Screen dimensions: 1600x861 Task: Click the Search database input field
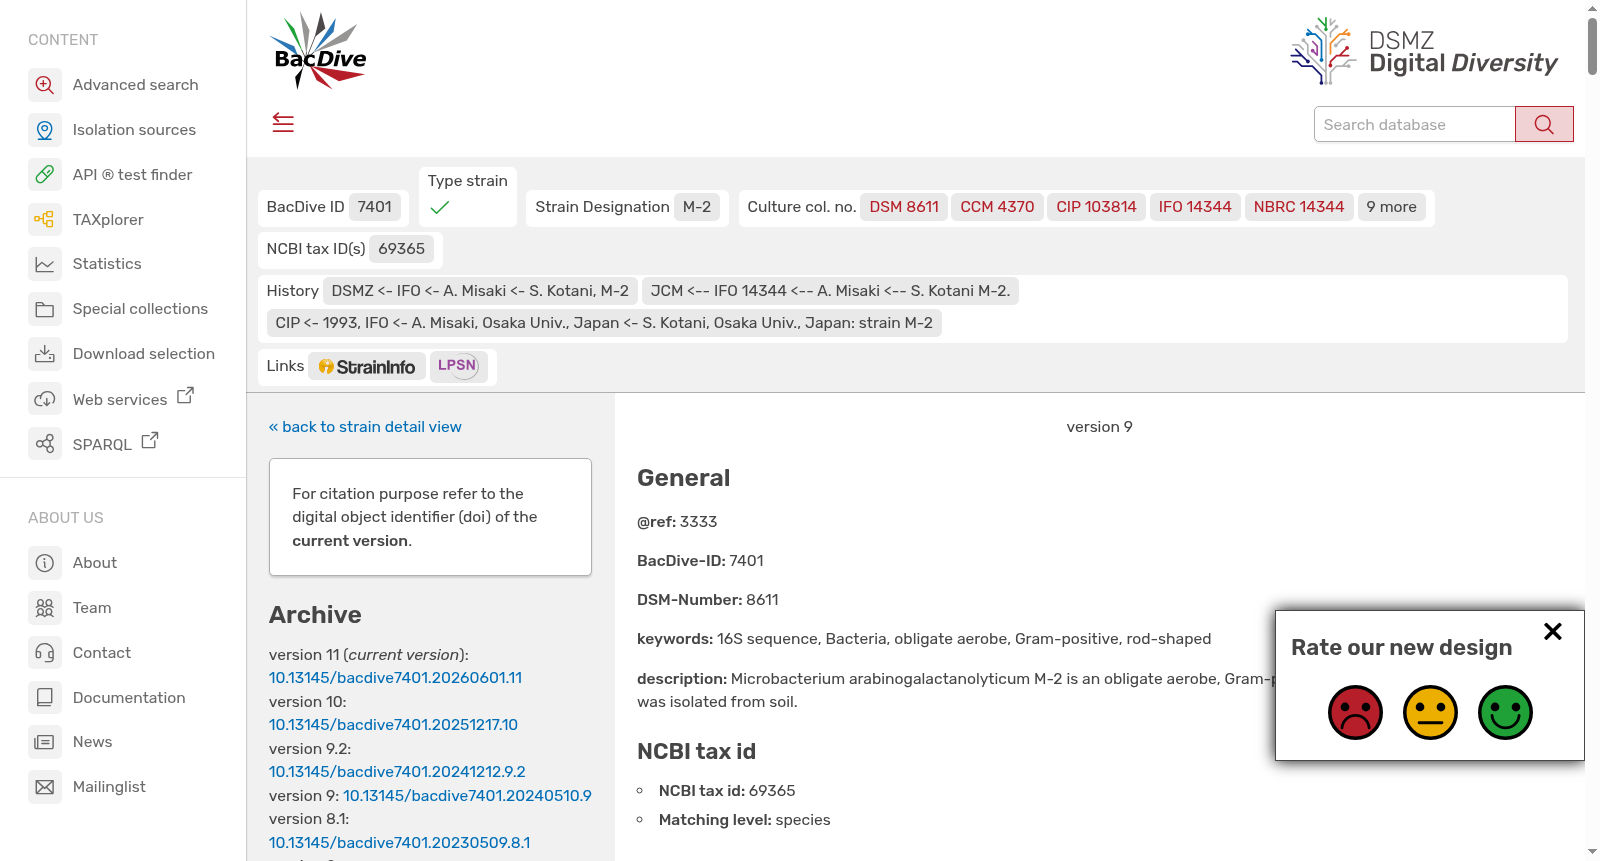click(x=1414, y=124)
